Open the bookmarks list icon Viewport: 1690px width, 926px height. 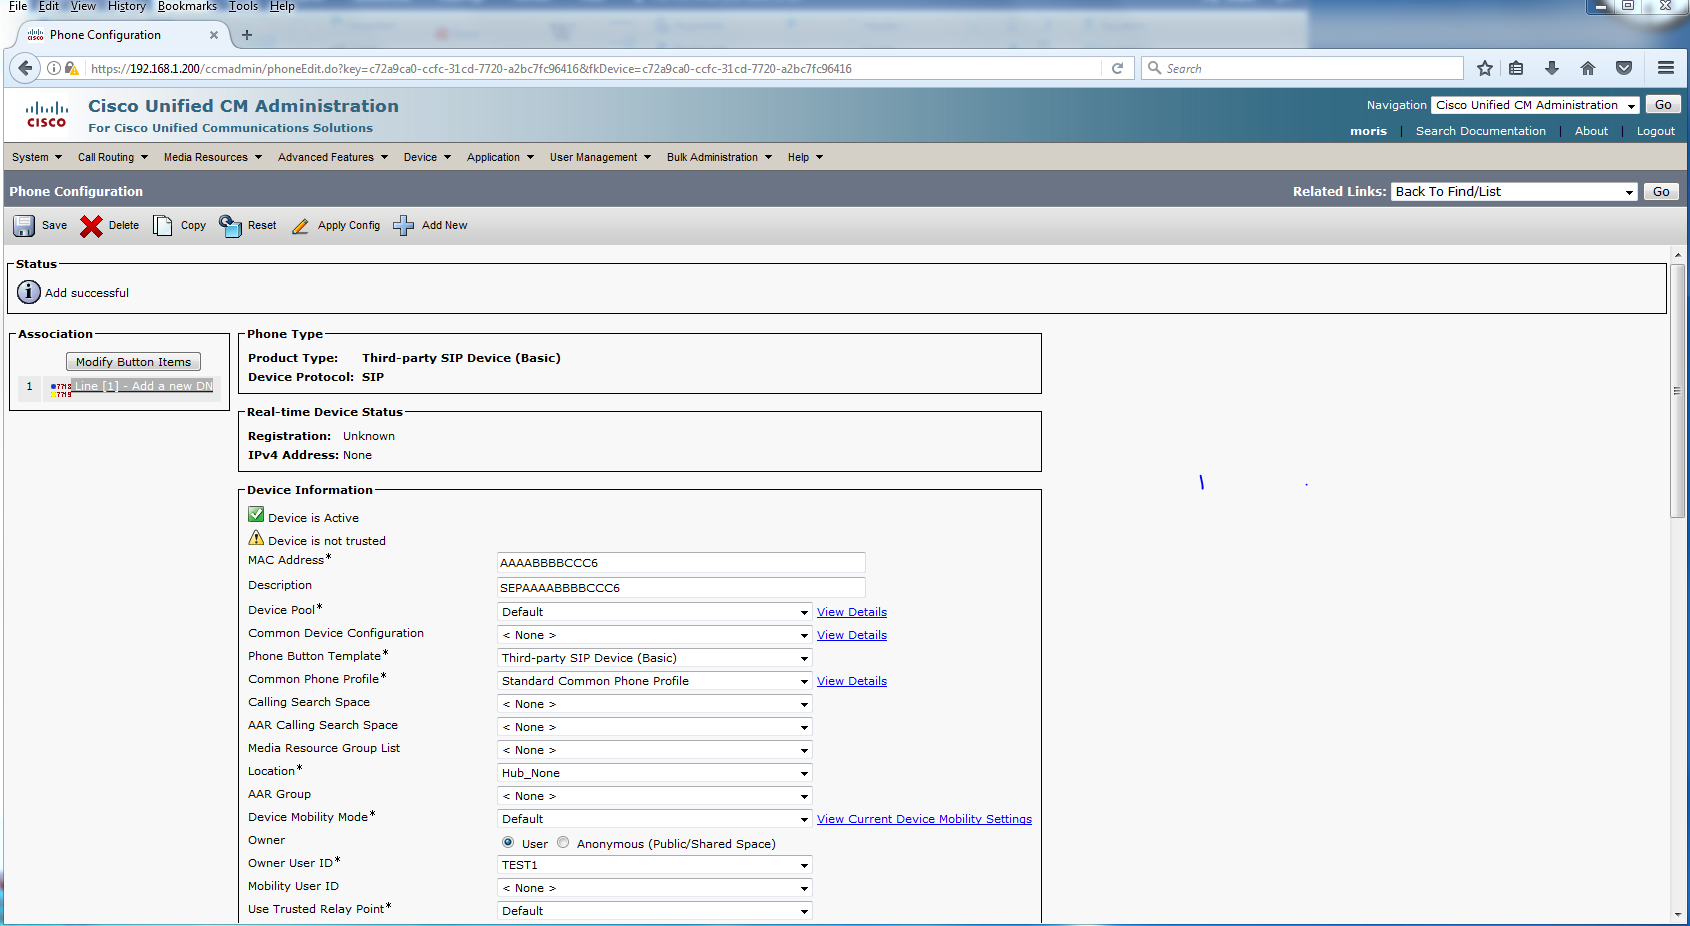click(1516, 68)
